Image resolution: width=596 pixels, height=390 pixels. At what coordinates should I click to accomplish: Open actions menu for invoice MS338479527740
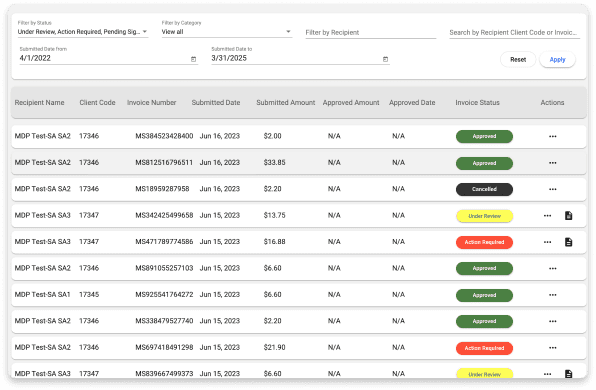552,321
